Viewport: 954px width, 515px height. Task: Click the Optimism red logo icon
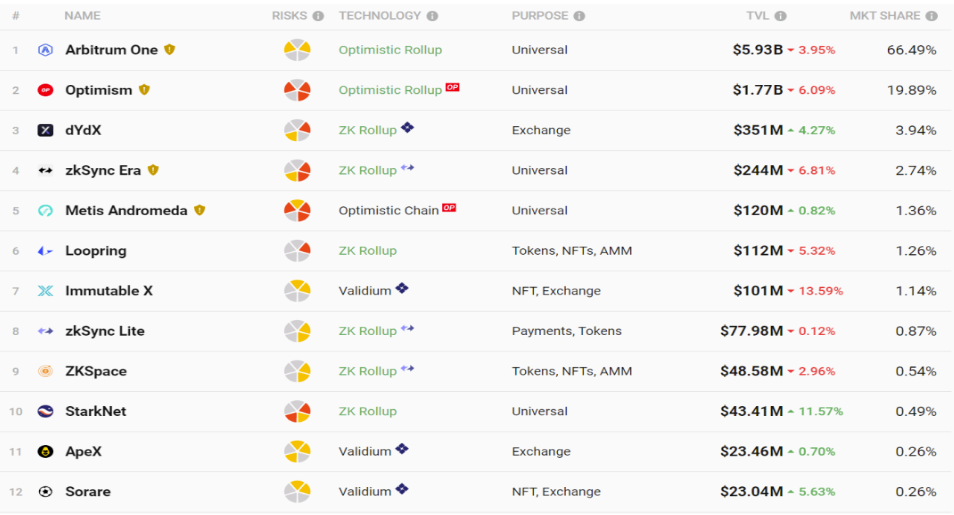click(45, 90)
